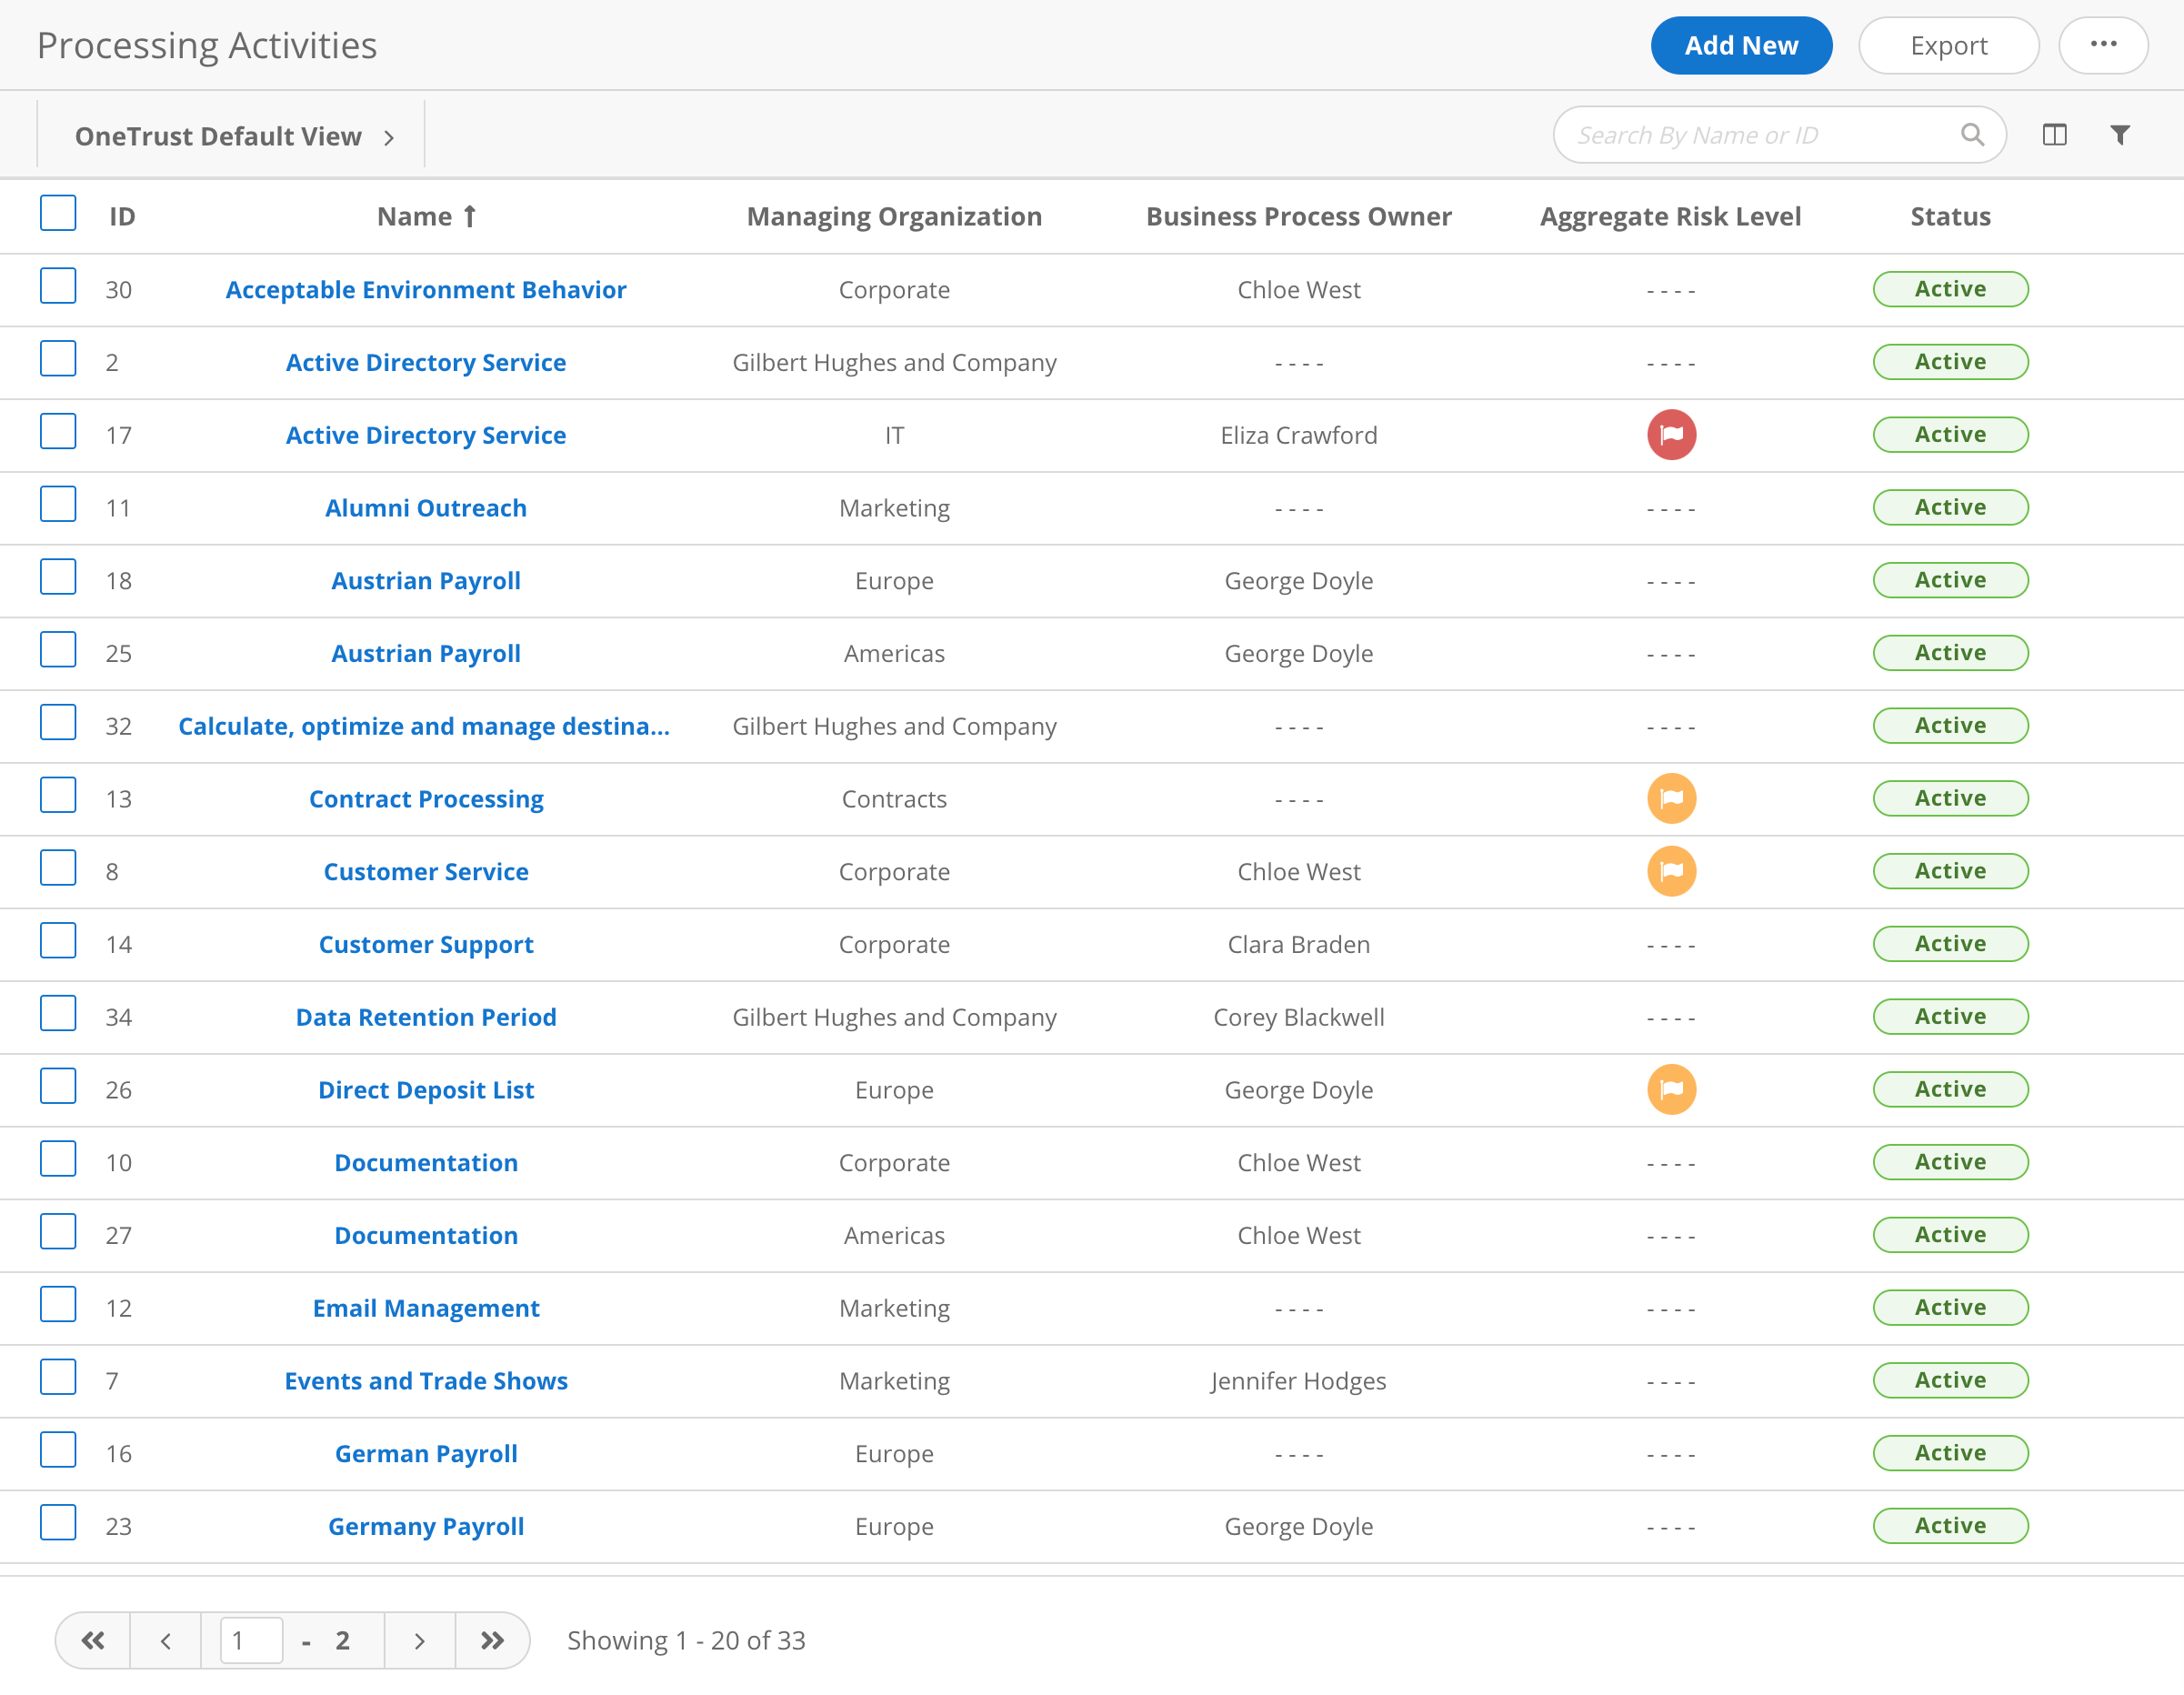
Task: Check the row checkbox for Austrian Payroll ID 18
Action: [x=58, y=577]
